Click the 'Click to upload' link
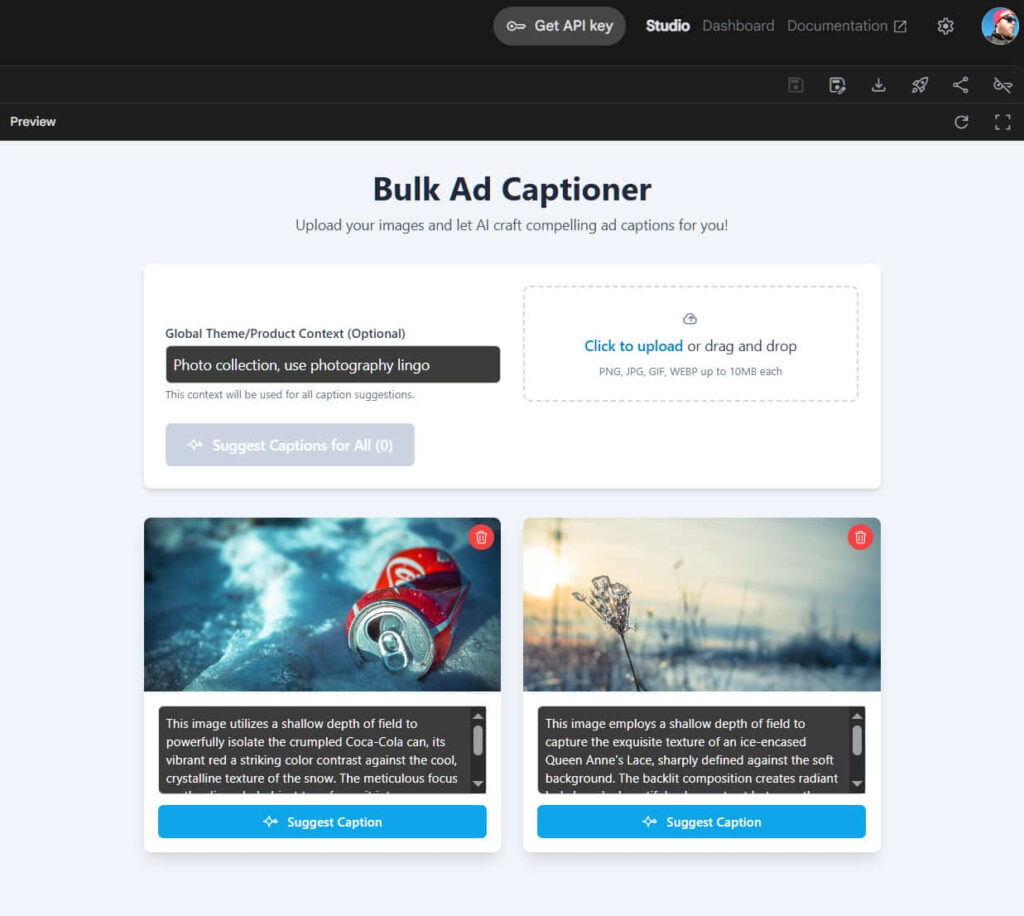 coord(633,346)
